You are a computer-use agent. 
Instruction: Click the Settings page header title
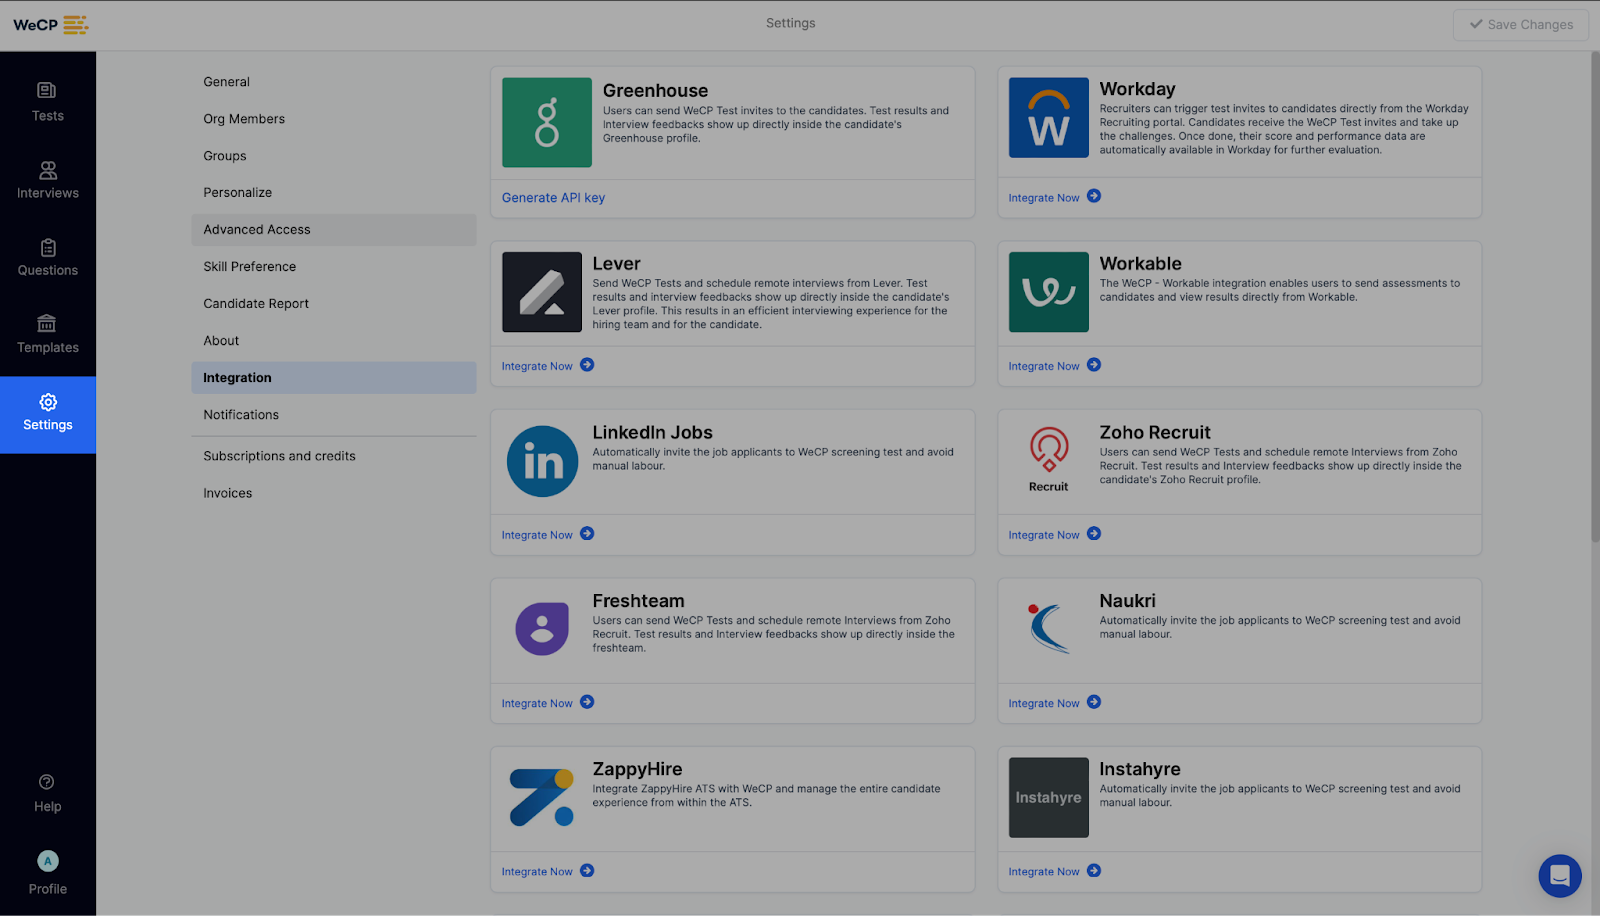790,23
